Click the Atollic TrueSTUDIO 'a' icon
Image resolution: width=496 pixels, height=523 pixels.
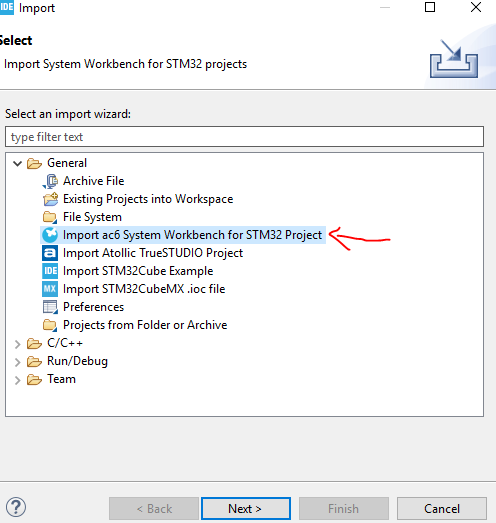[x=50, y=253]
